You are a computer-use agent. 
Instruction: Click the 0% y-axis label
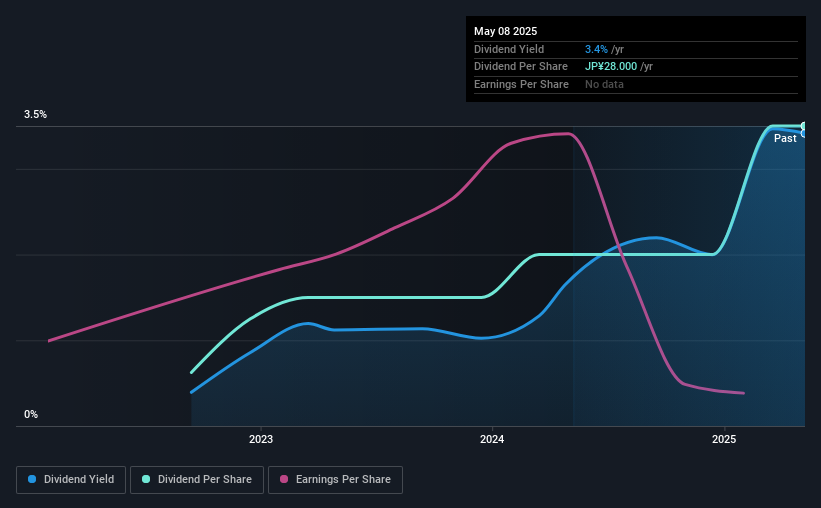click(x=31, y=414)
